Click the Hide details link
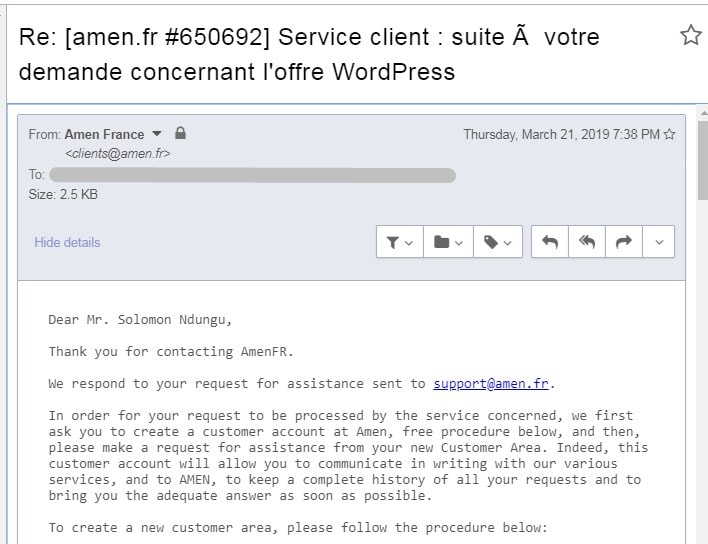 (67, 242)
